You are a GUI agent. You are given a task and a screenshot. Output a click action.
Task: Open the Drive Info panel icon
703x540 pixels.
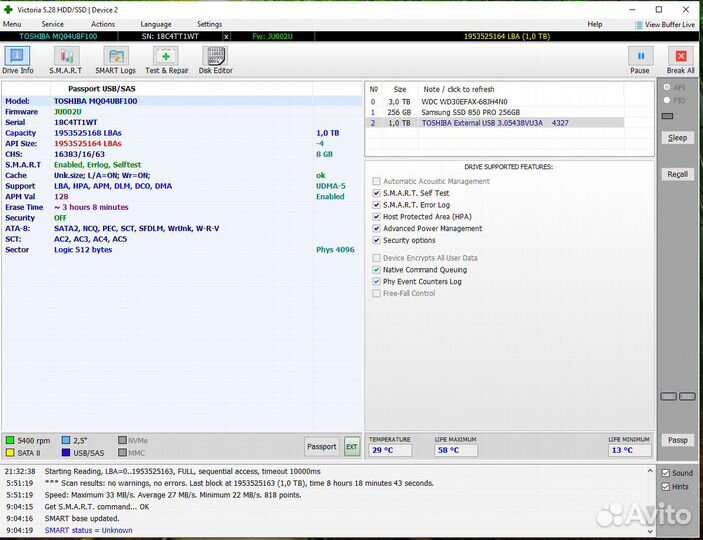point(17,60)
